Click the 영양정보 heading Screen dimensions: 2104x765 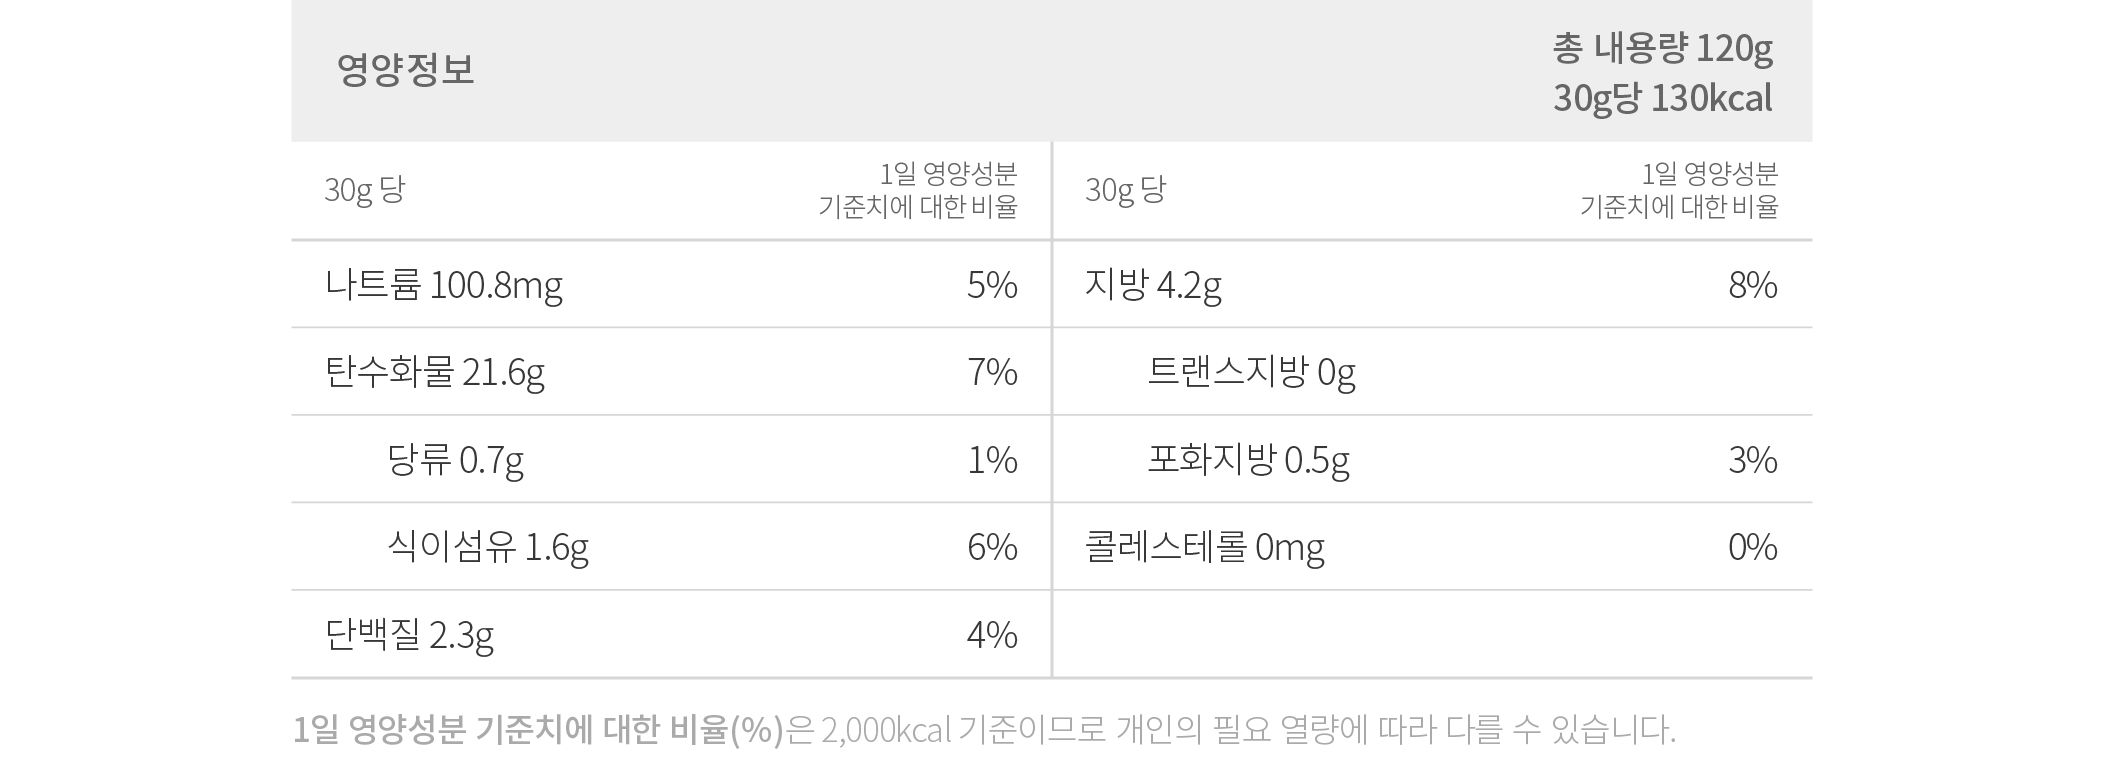point(405,70)
